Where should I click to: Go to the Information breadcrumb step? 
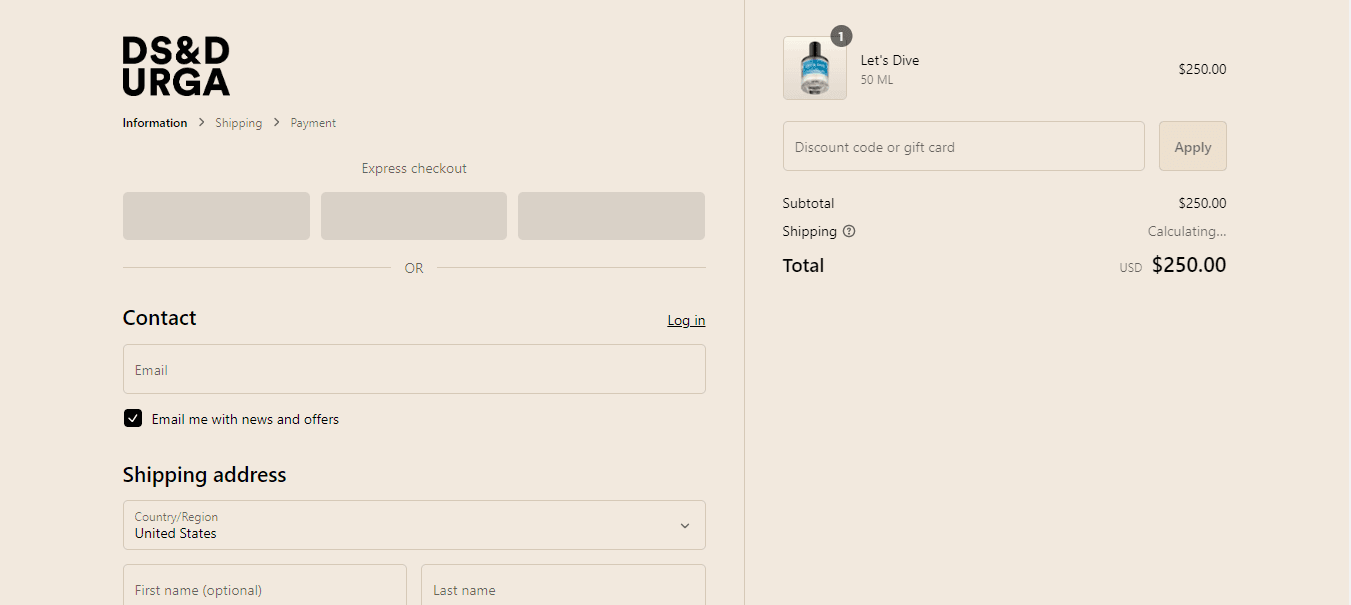pos(155,123)
